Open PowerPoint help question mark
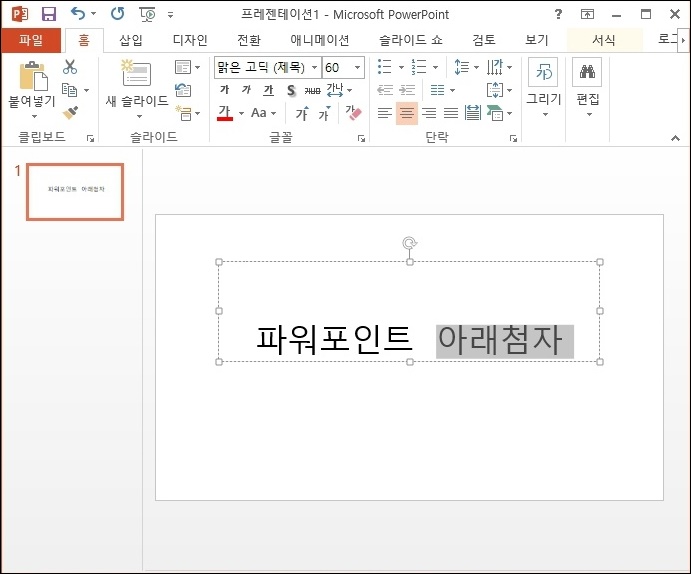Viewport: 691px width, 574px height. point(558,14)
